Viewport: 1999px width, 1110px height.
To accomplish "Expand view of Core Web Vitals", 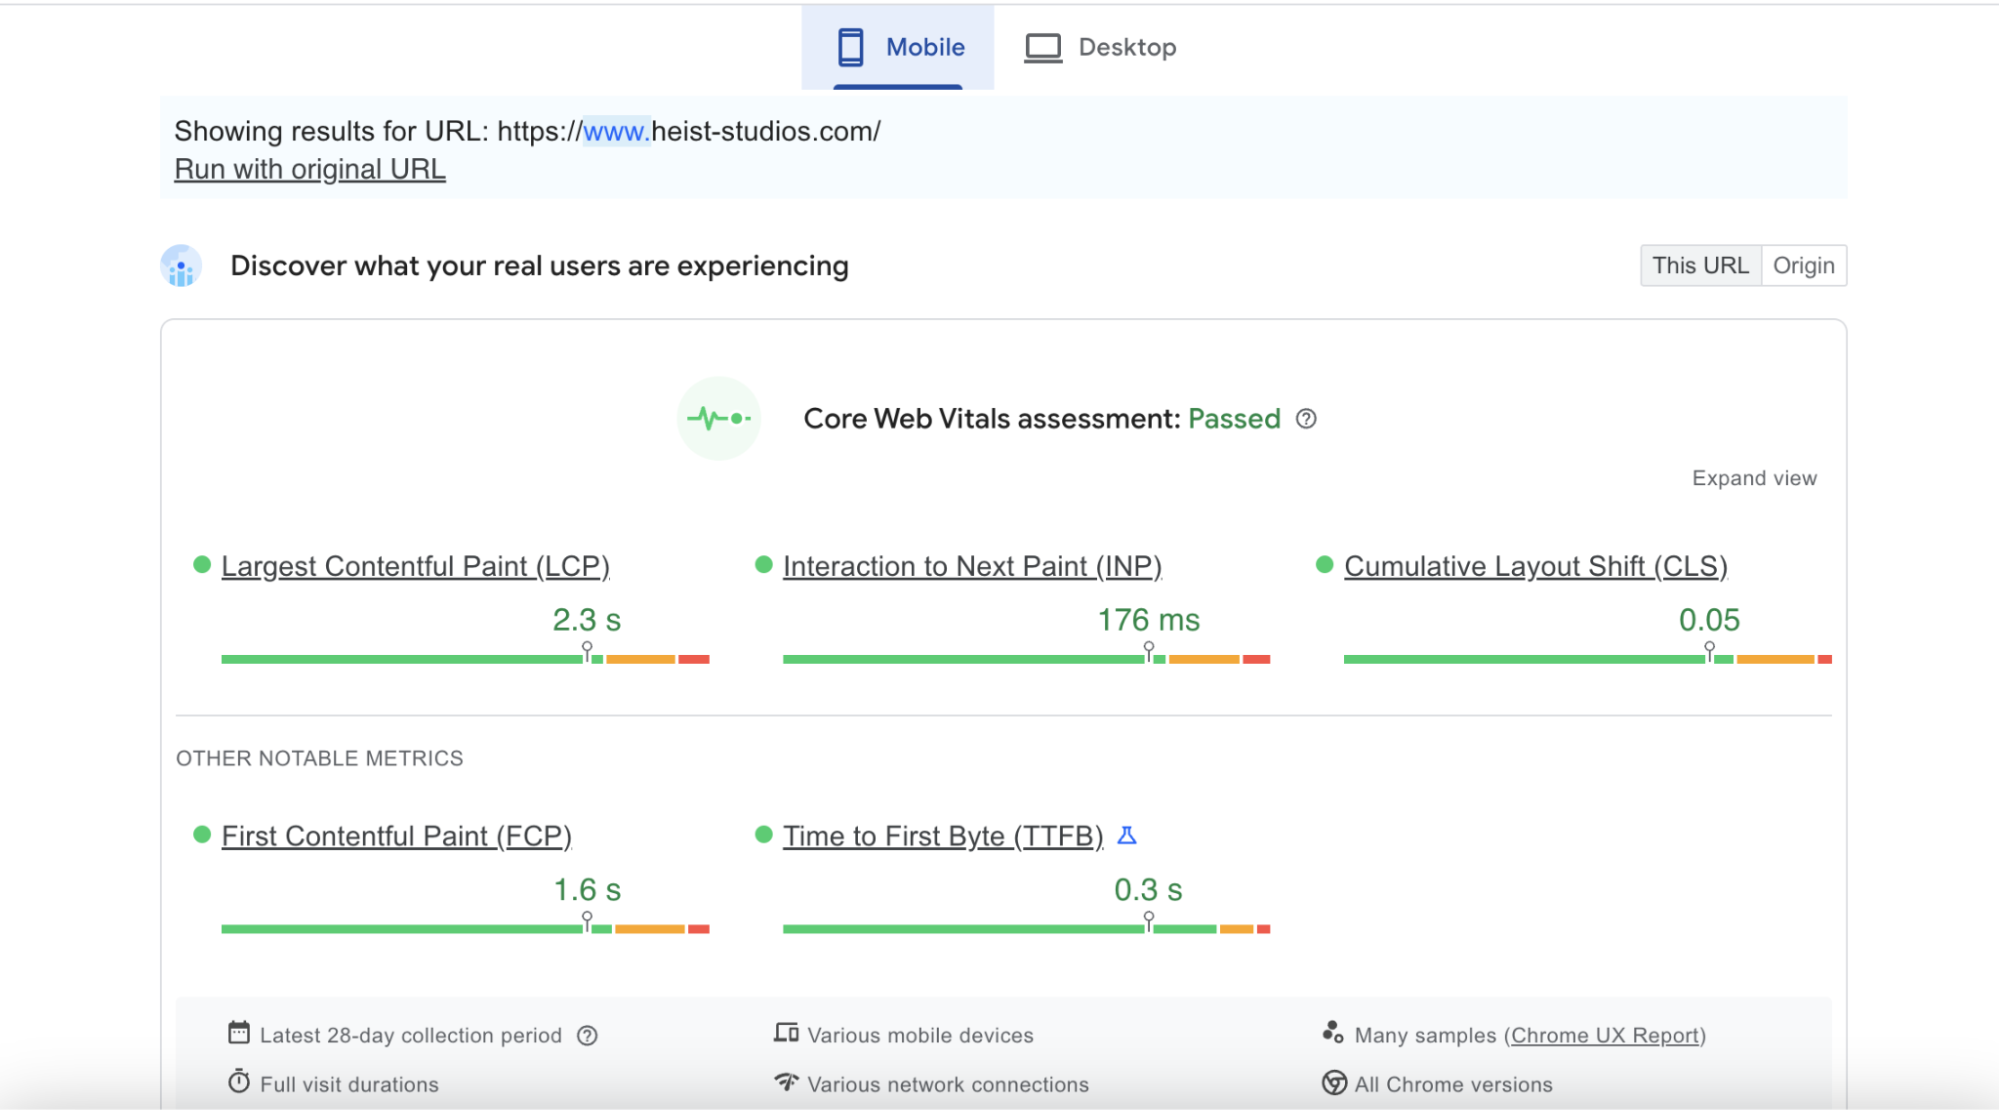I will (1753, 478).
